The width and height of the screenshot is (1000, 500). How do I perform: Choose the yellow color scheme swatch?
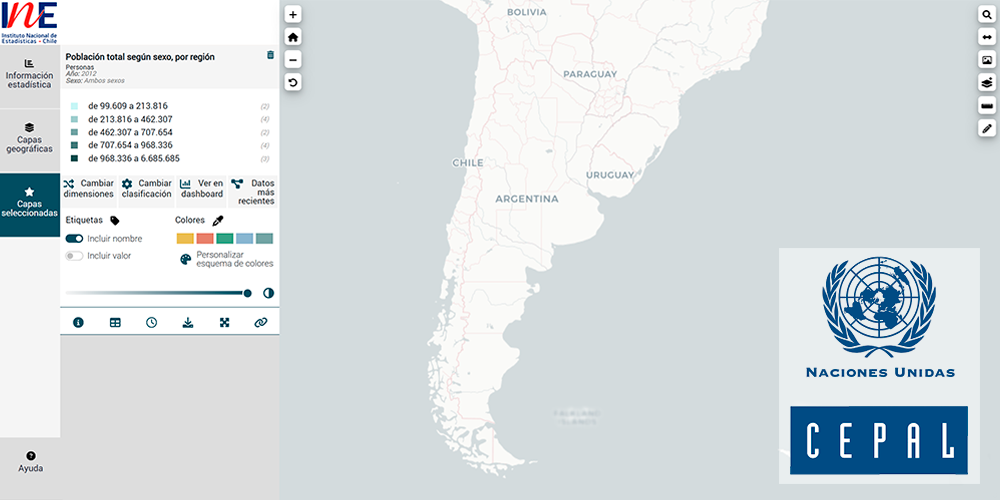point(185,239)
